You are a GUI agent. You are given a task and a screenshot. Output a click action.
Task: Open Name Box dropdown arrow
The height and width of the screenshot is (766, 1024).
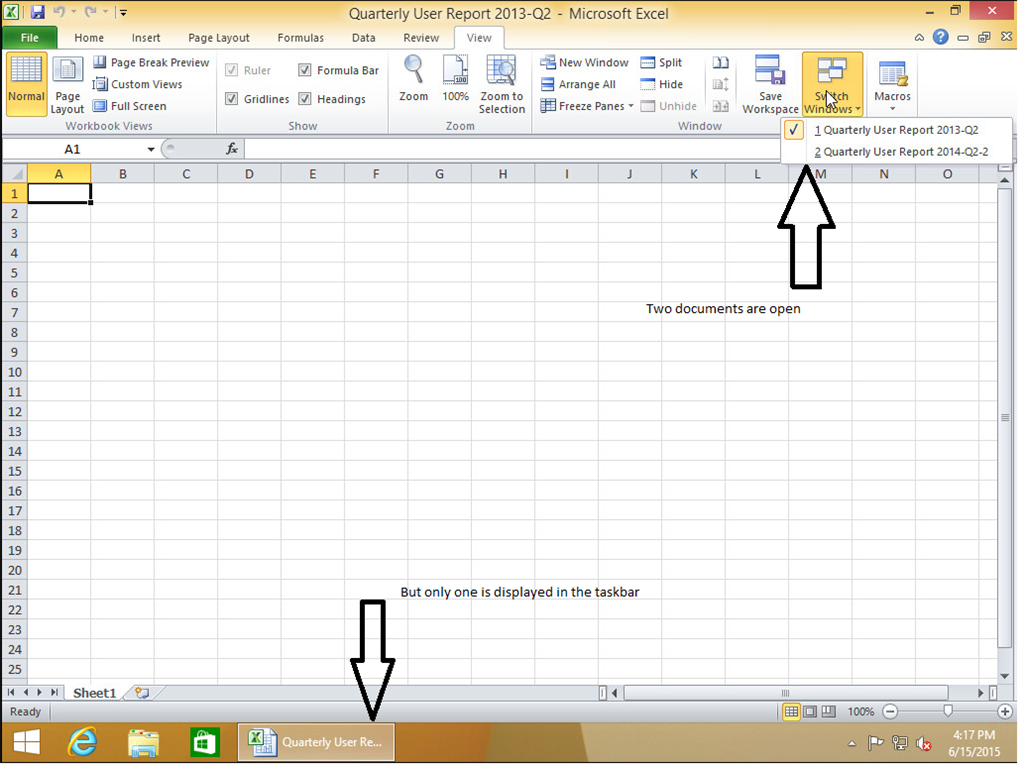151,150
